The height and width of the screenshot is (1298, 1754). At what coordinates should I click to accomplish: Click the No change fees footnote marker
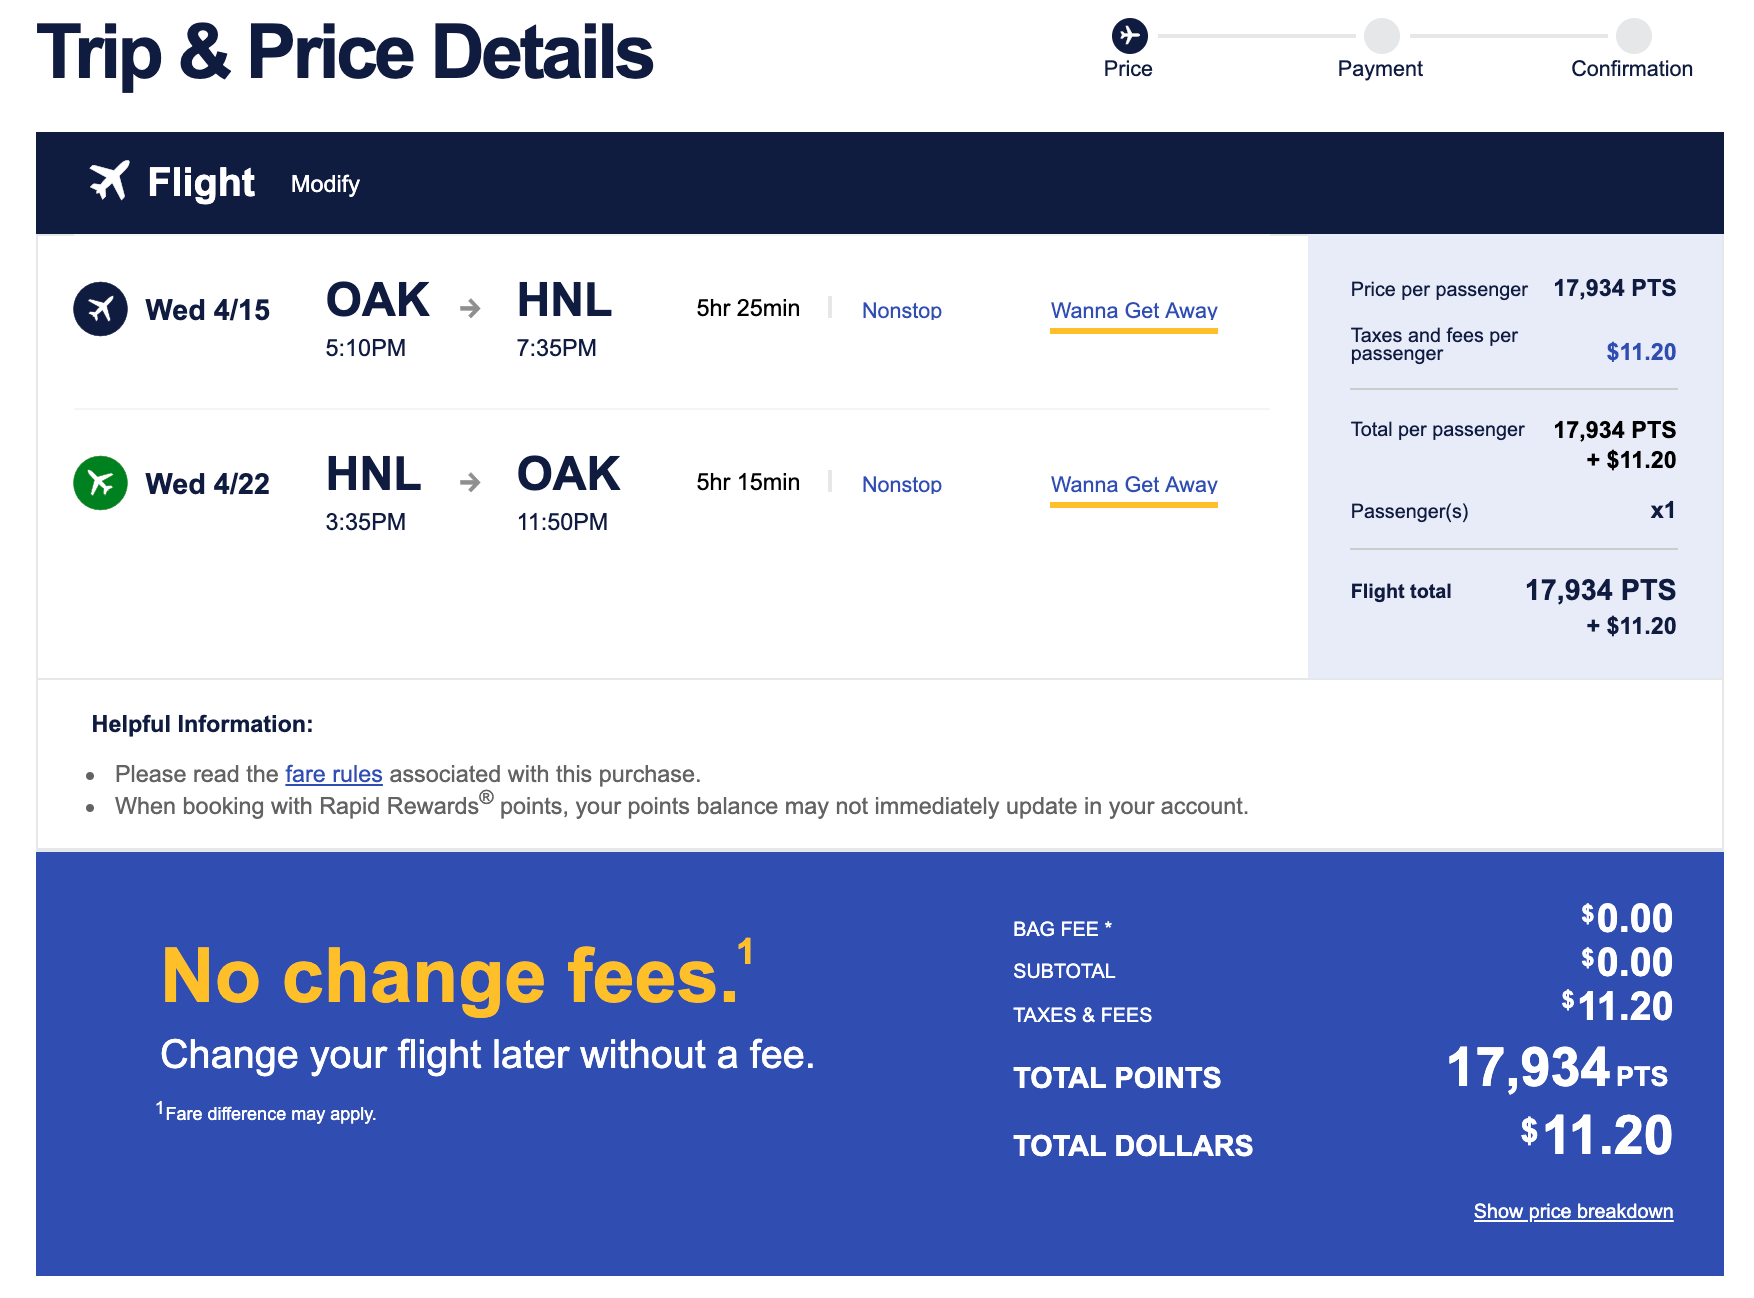[x=745, y=949]
